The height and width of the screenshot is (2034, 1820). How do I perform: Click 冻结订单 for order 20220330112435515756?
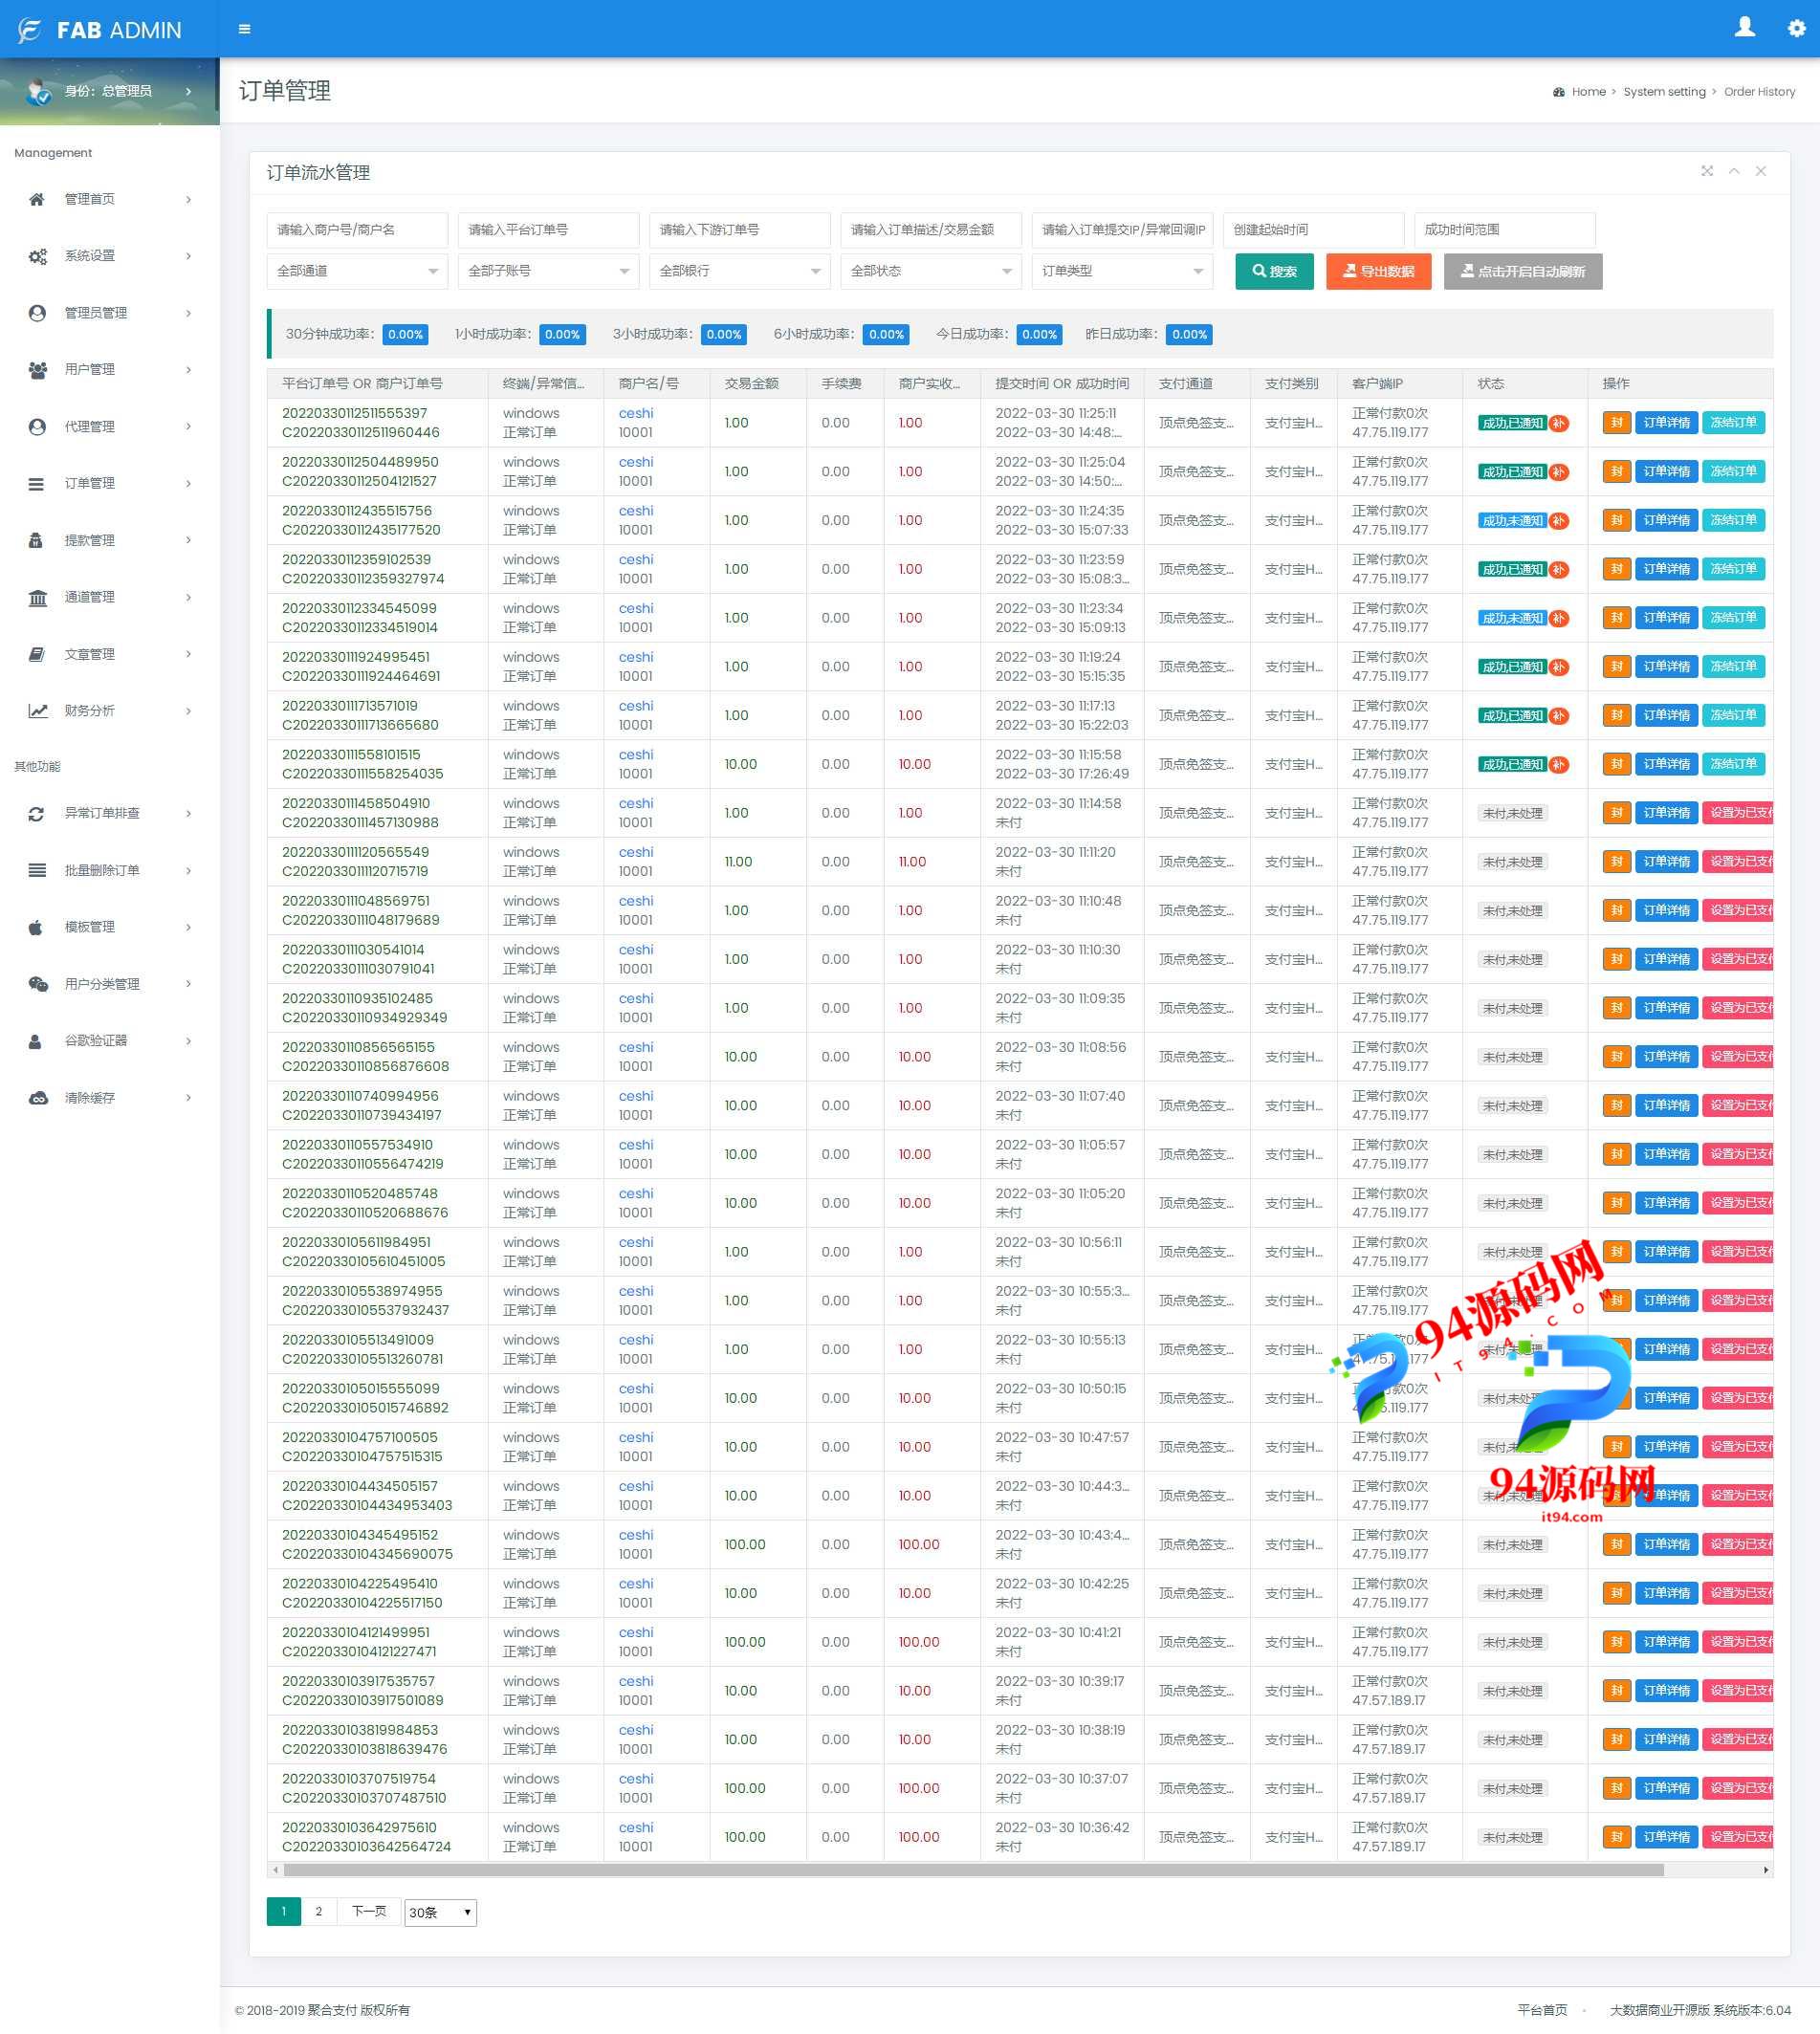[x=1733, y=520]
